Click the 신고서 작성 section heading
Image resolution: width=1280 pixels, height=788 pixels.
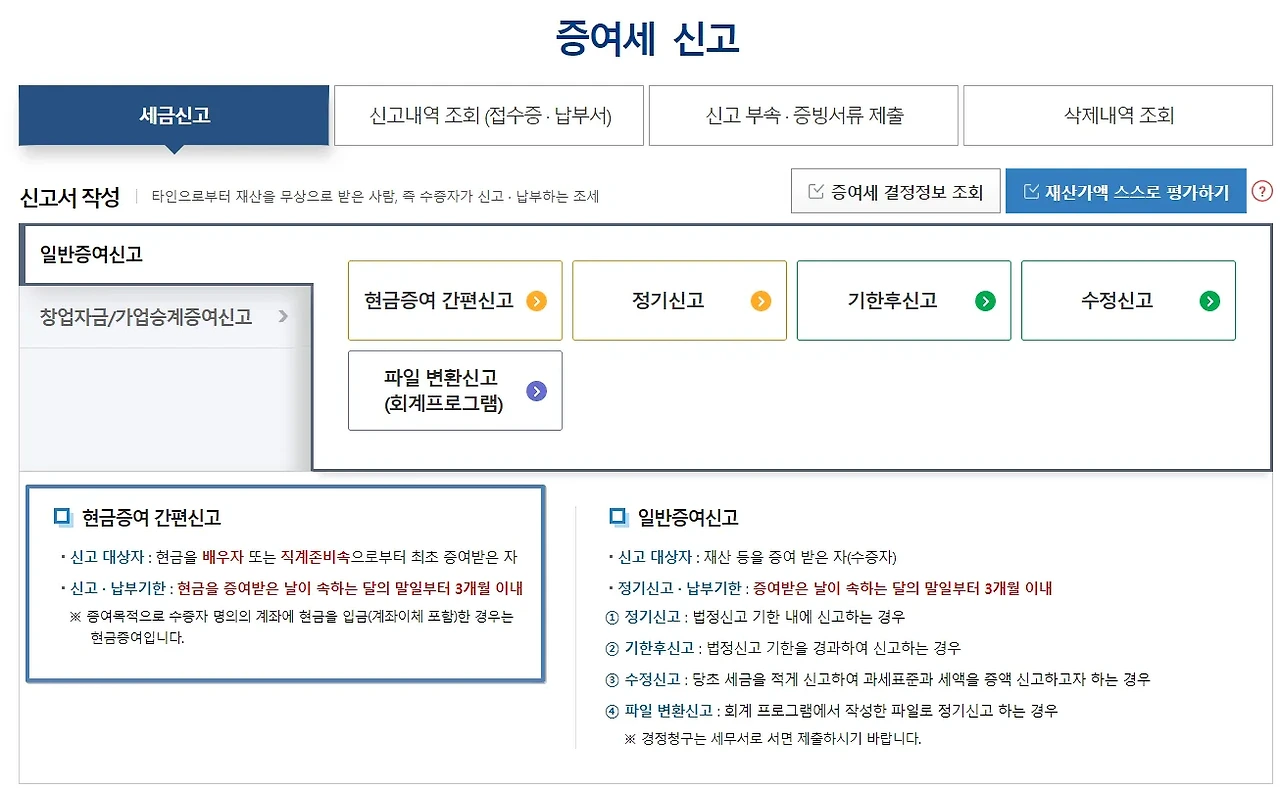70,196
